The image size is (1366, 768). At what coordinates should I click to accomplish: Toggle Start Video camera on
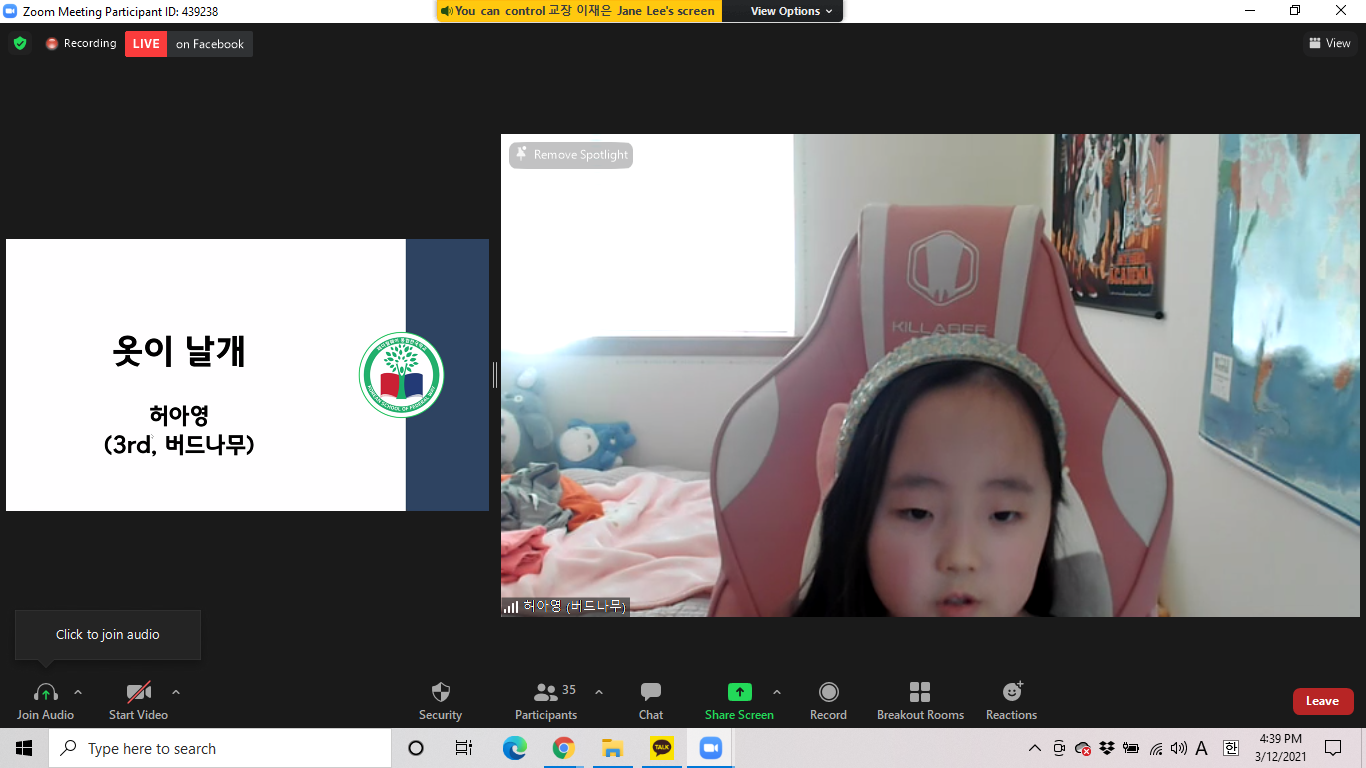[138, 692]
